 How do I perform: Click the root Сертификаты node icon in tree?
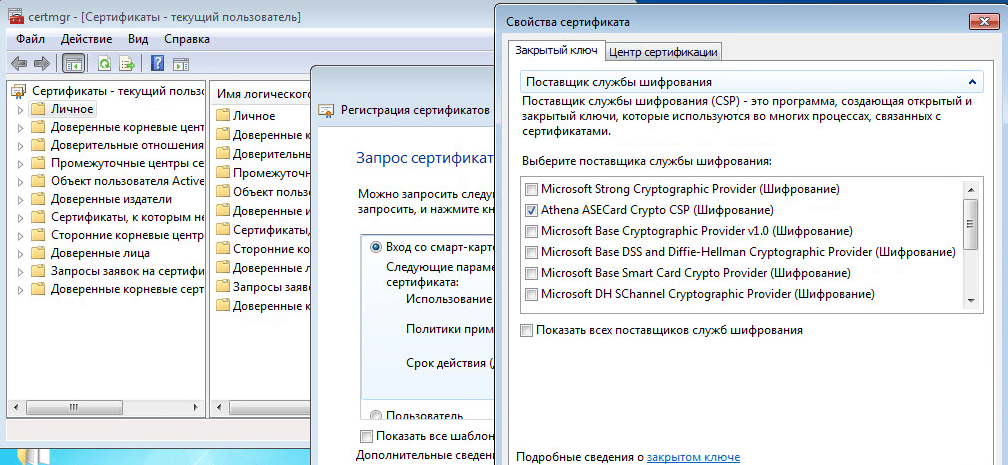click(x=19, y=91)
